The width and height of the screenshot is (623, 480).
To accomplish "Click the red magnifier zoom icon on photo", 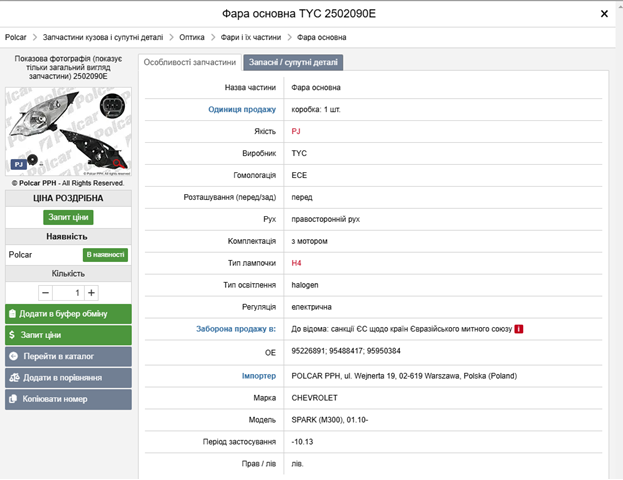I will 118,163.
